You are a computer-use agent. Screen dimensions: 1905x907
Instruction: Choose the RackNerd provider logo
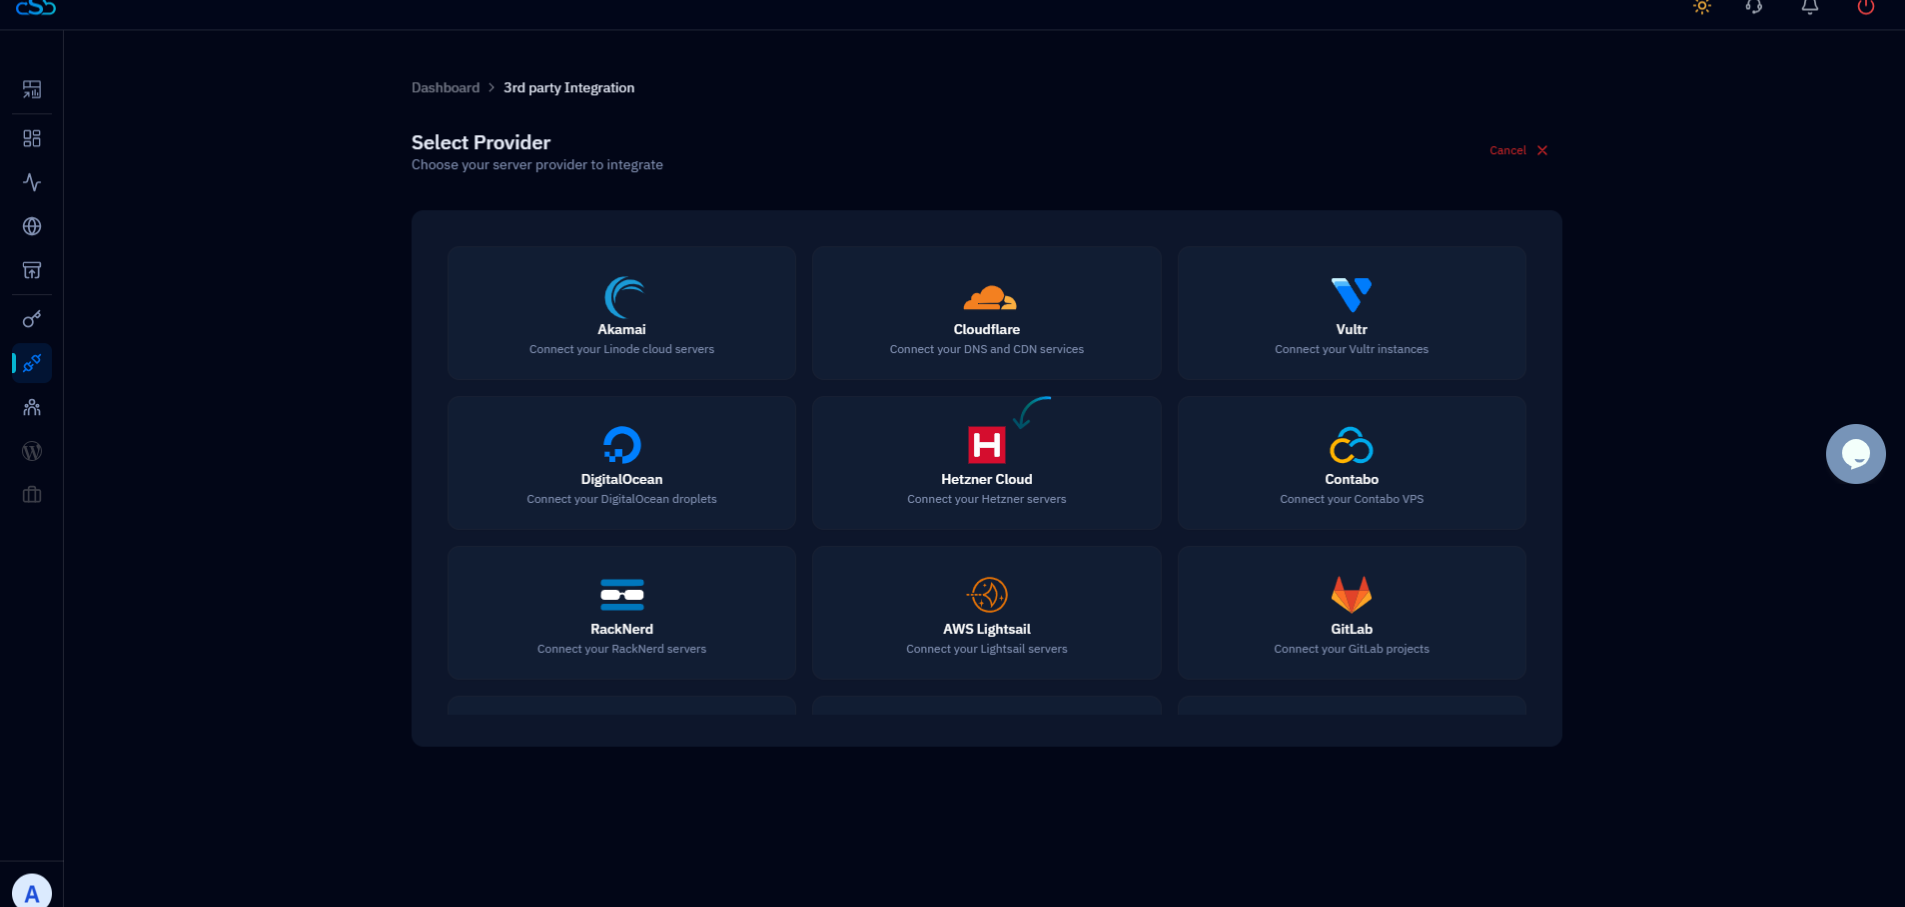pos(622,595)
